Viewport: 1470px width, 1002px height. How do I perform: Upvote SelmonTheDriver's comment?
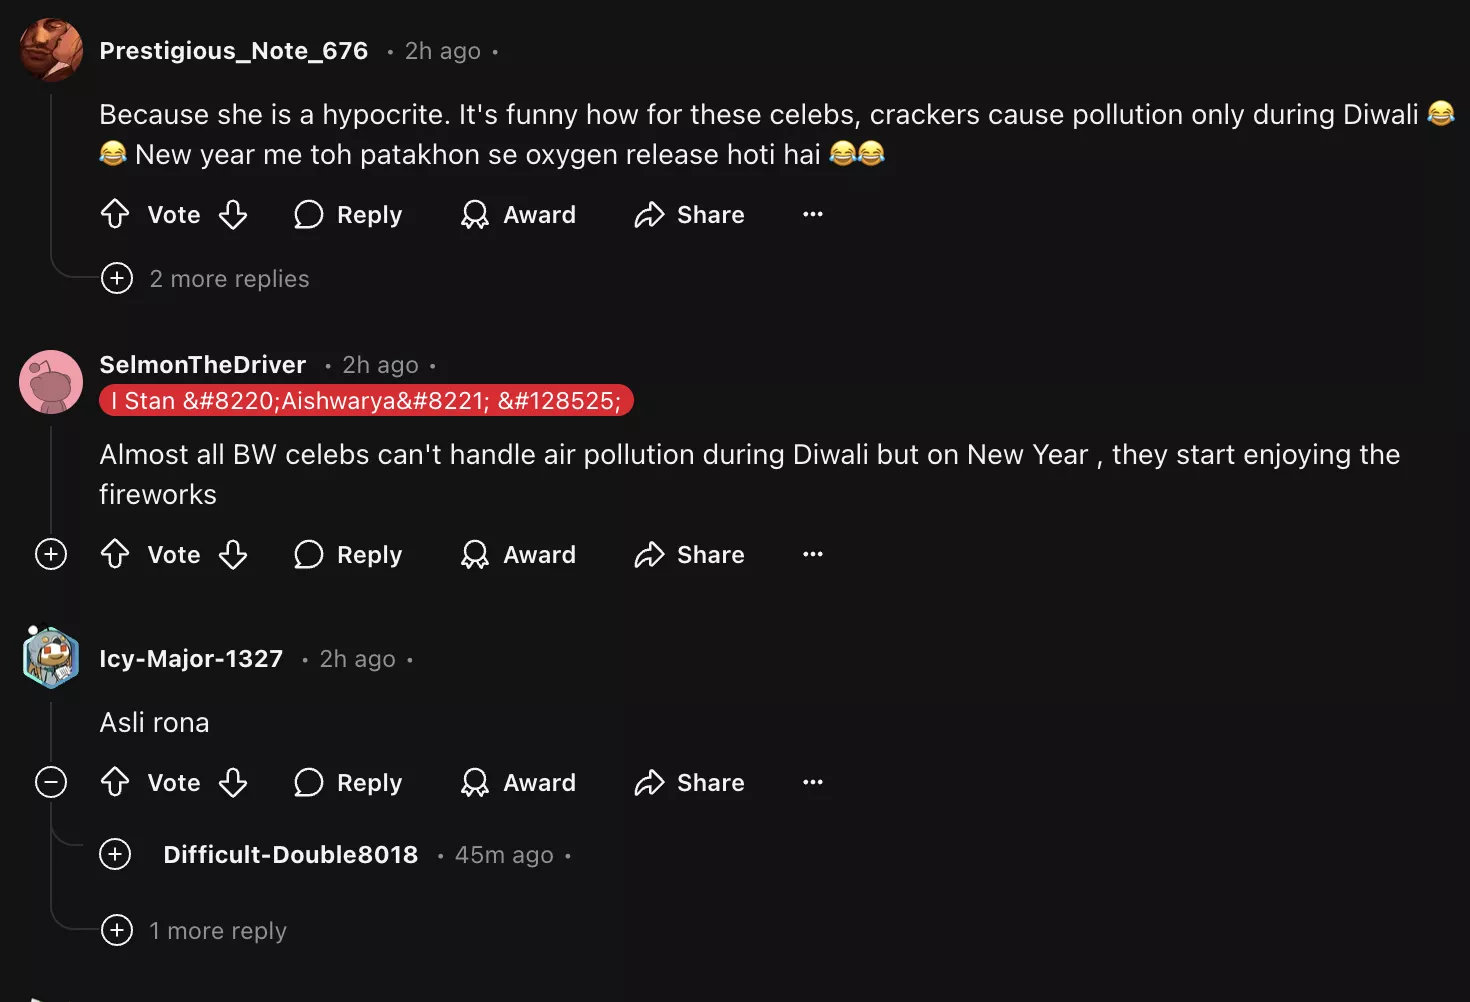coord(115,554)
